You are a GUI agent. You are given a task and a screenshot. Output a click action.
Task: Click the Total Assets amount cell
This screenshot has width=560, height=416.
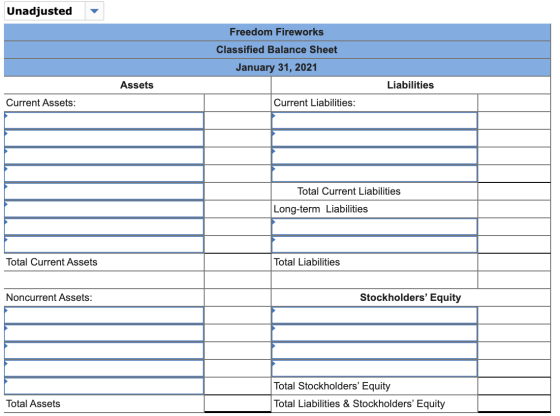238,404
